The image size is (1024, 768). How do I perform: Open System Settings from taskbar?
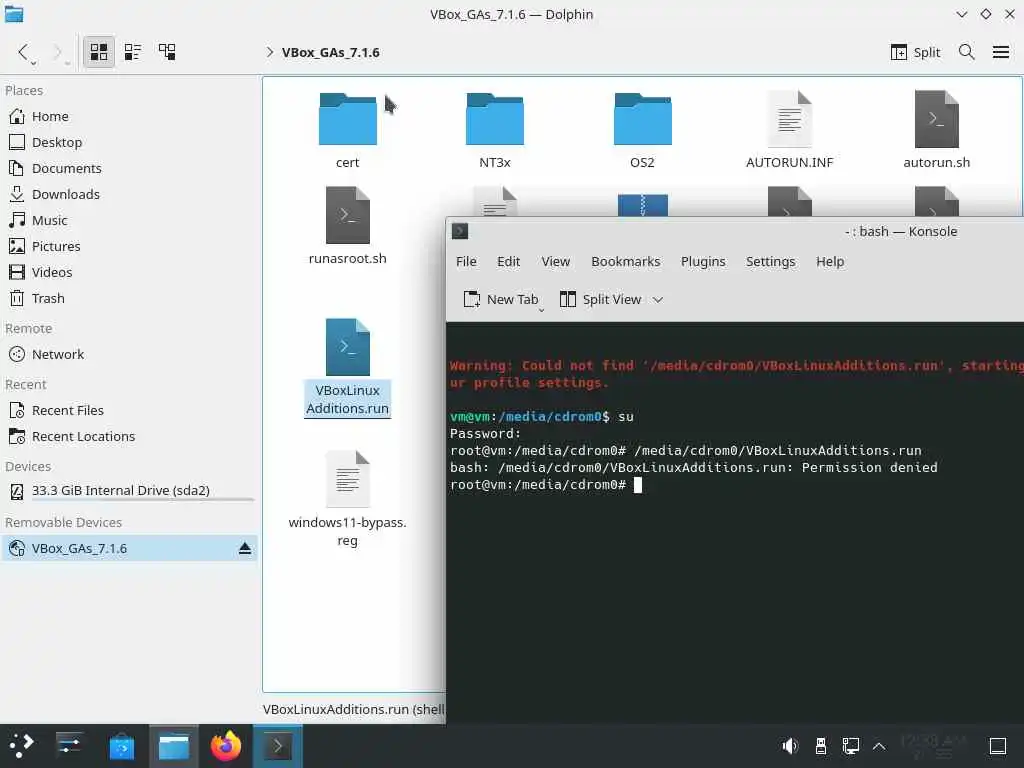pyautogui.click(x=69, y=746)
